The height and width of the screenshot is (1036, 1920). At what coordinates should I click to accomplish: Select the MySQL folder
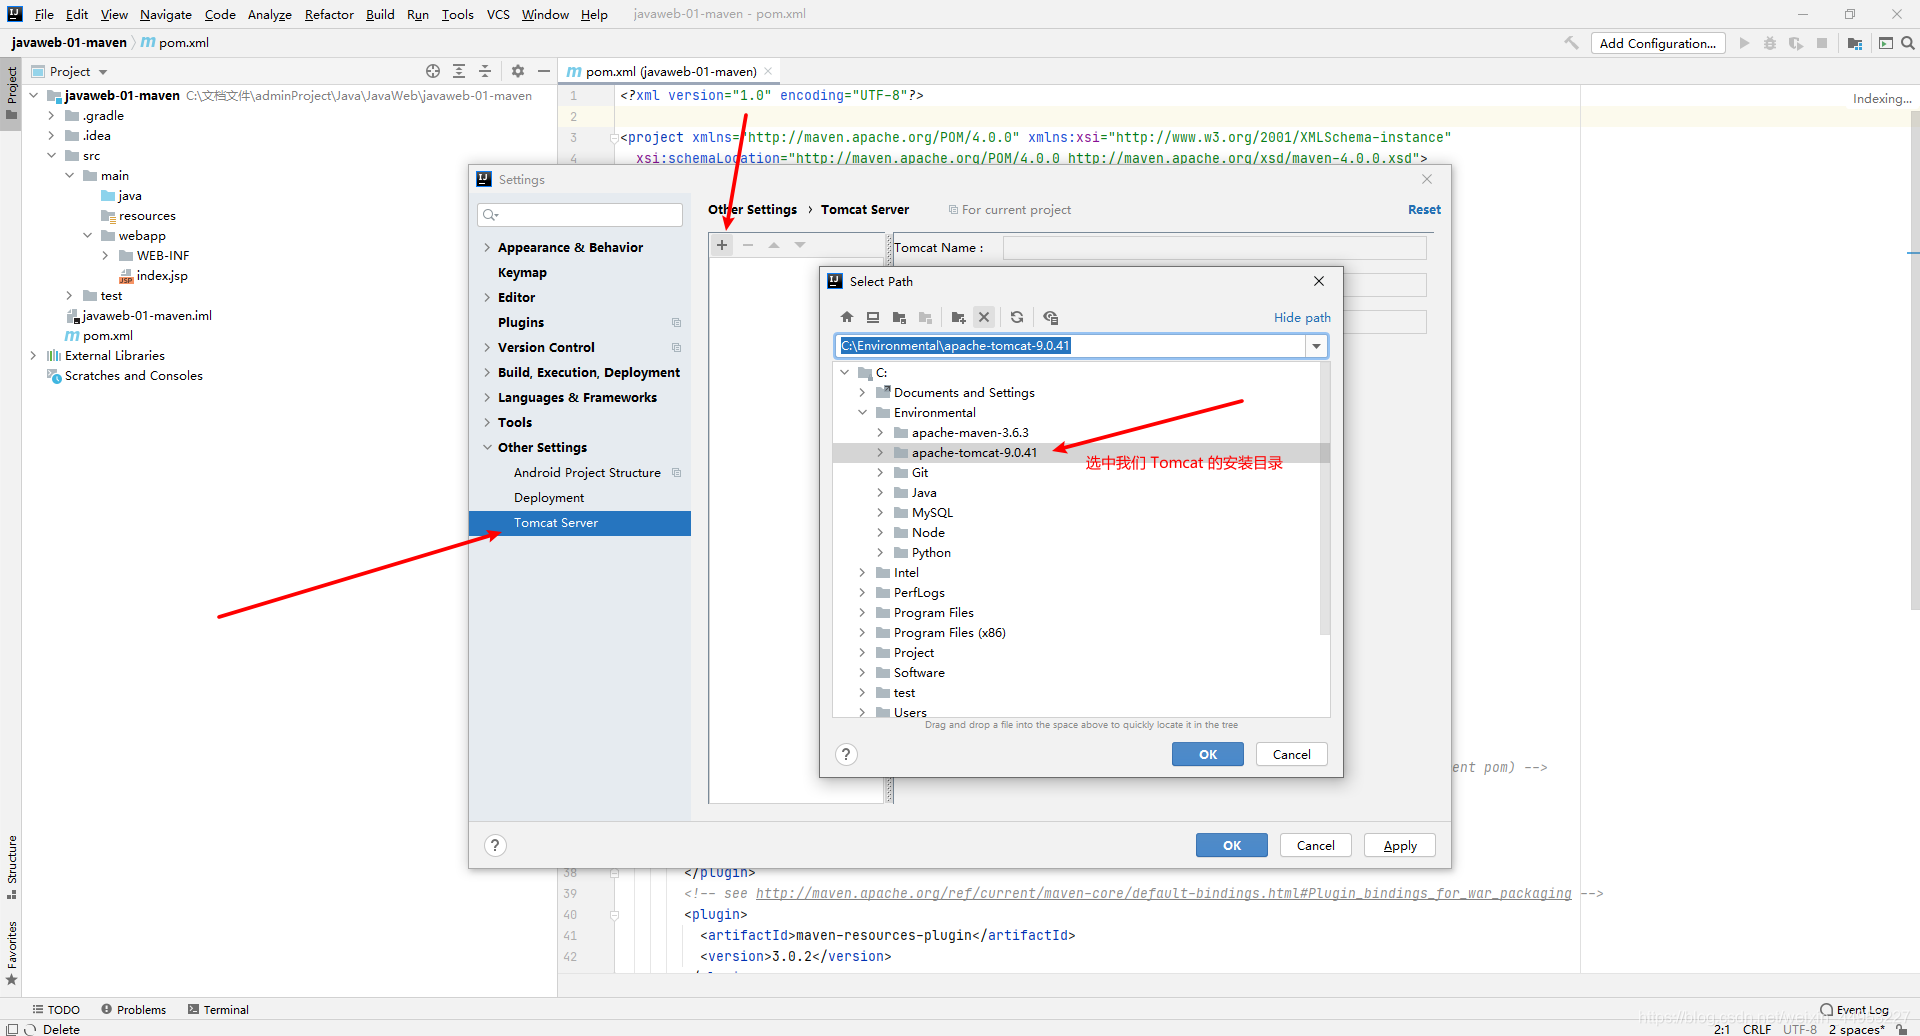(x=932, y=513)
